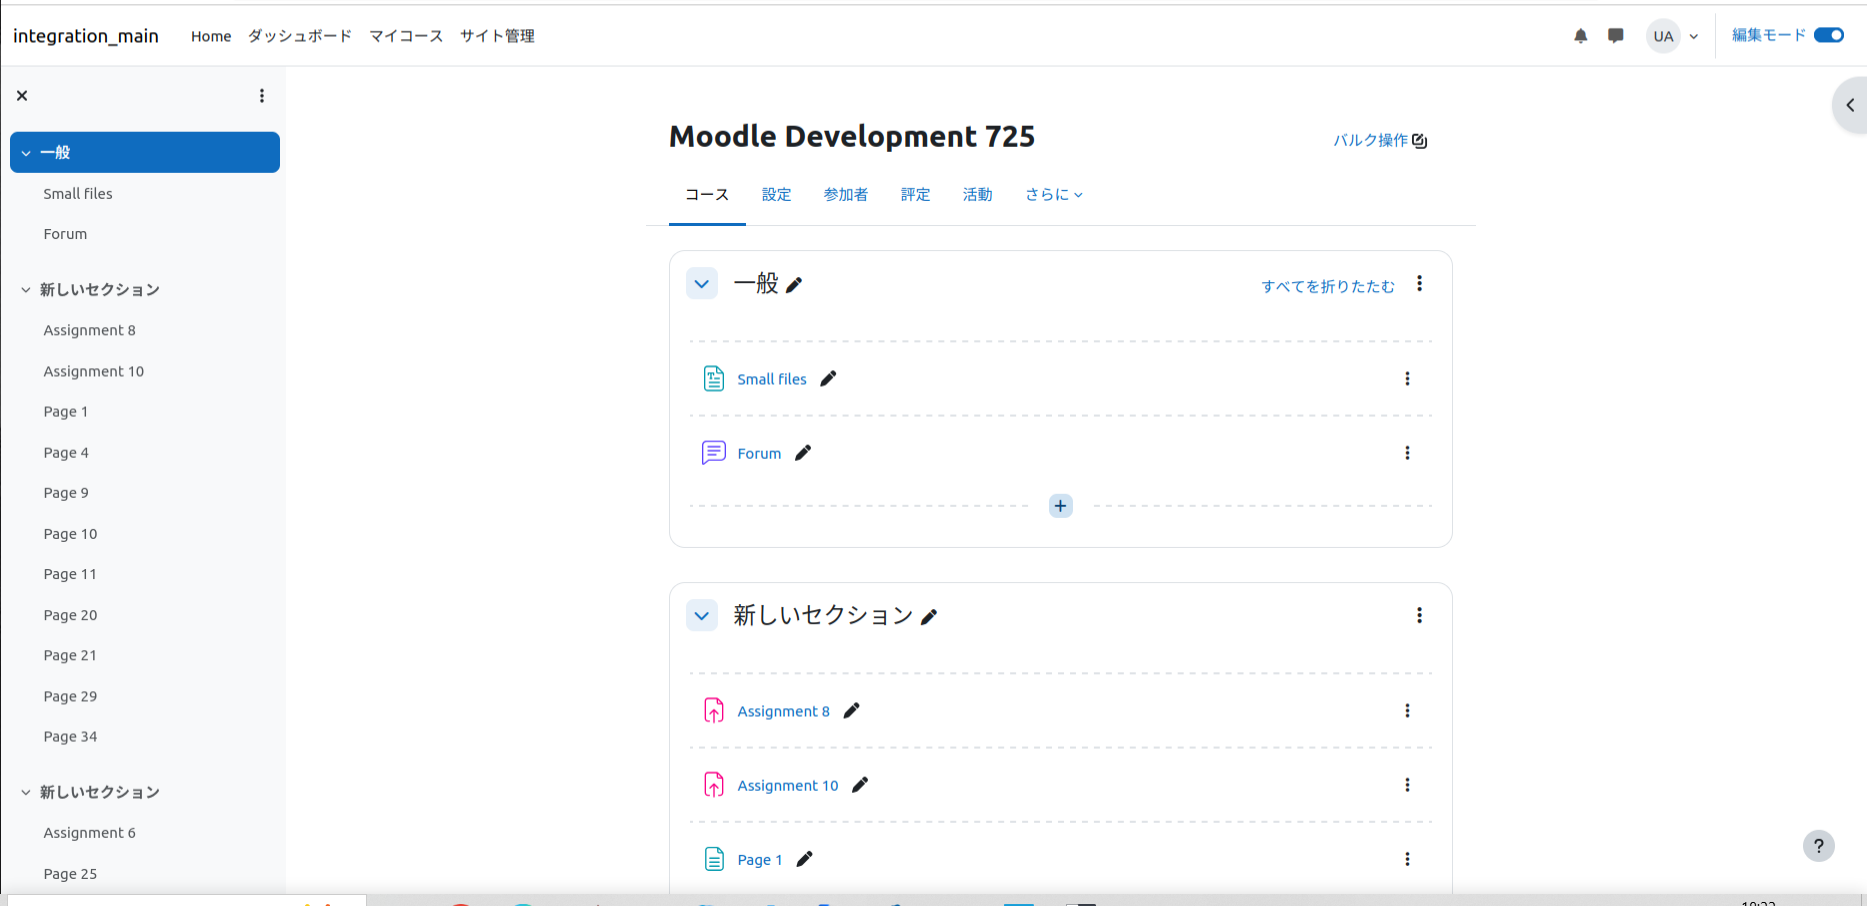
Task: Click すべてを折りたたむ collapse all link
Action: pyautogui.click(x=1328, y=286)
